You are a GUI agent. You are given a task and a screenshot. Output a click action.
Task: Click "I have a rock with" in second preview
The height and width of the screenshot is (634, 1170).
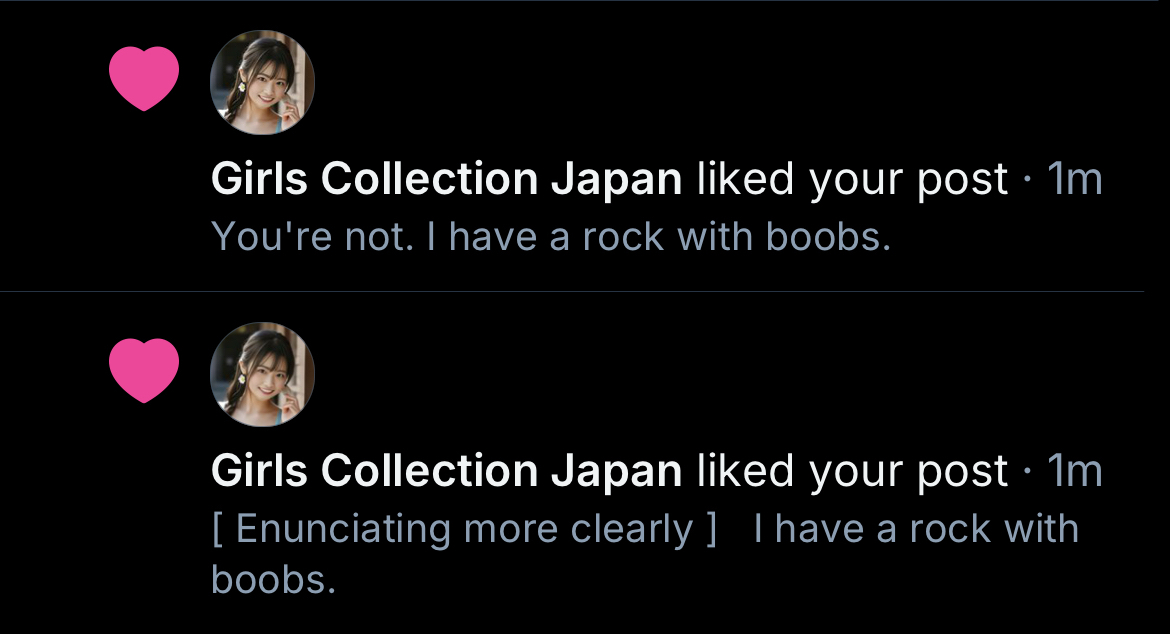click(x=916, y=529)
